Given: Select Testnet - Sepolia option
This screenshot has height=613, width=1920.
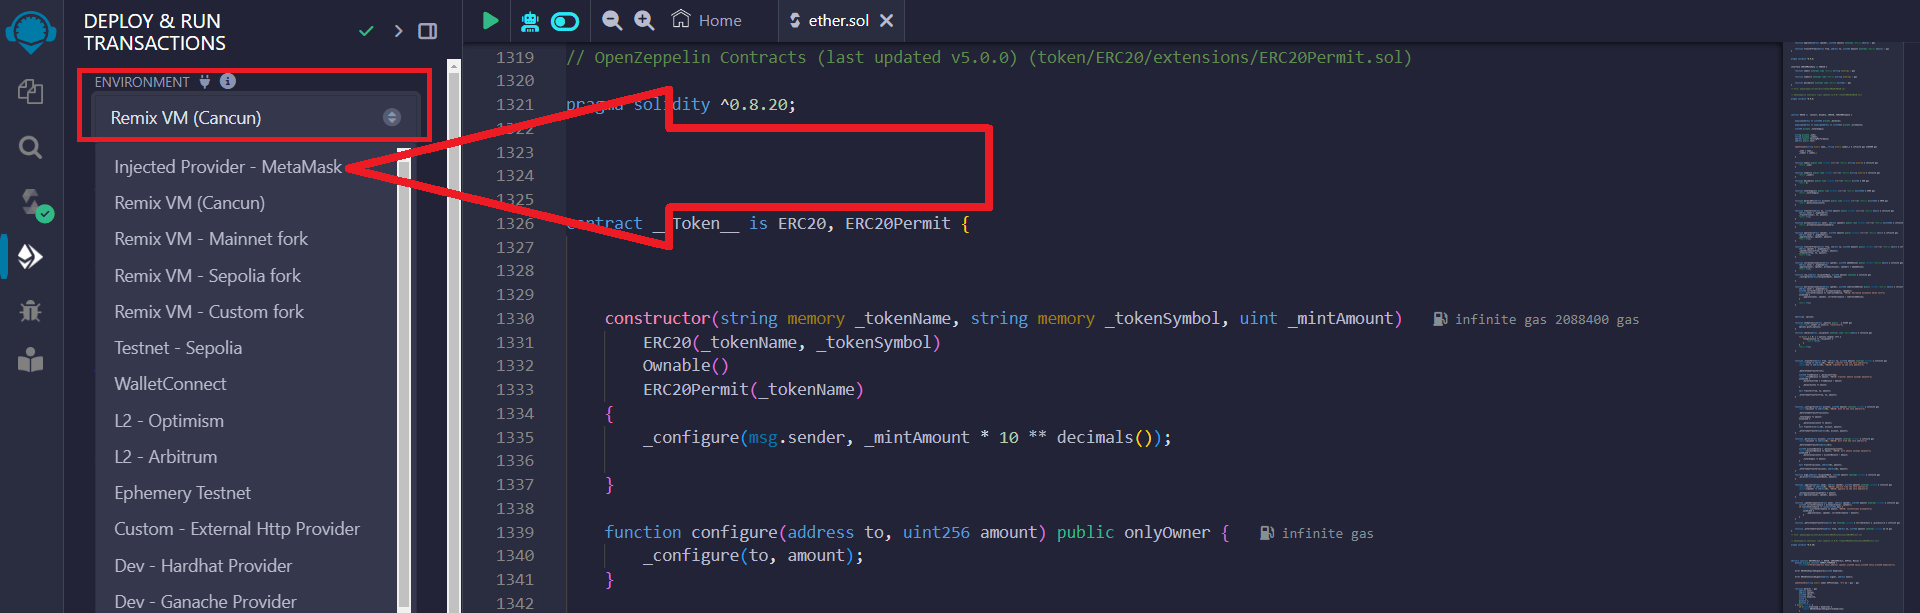Looking at the screenshot, I should (x=178, y=348).
